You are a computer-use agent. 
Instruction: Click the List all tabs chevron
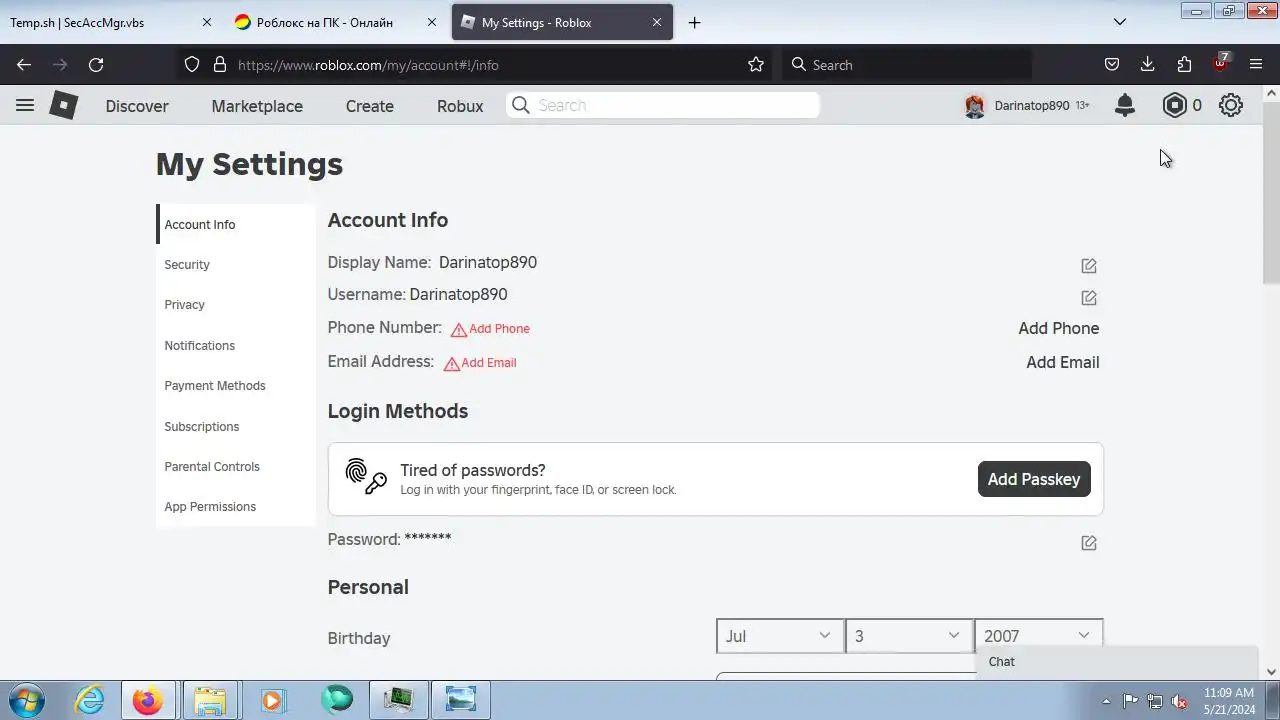pos(1120,22)
